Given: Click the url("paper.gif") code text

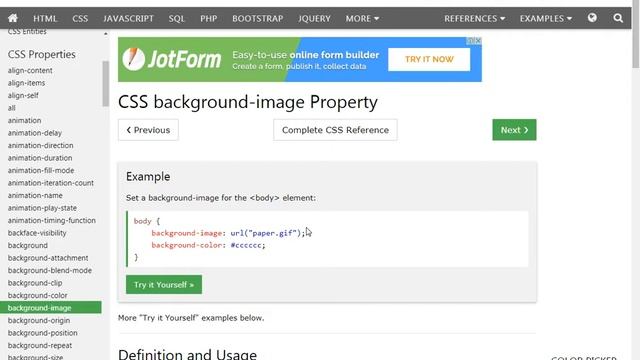Looking at the screenshot, I should [x=266, y=233].
